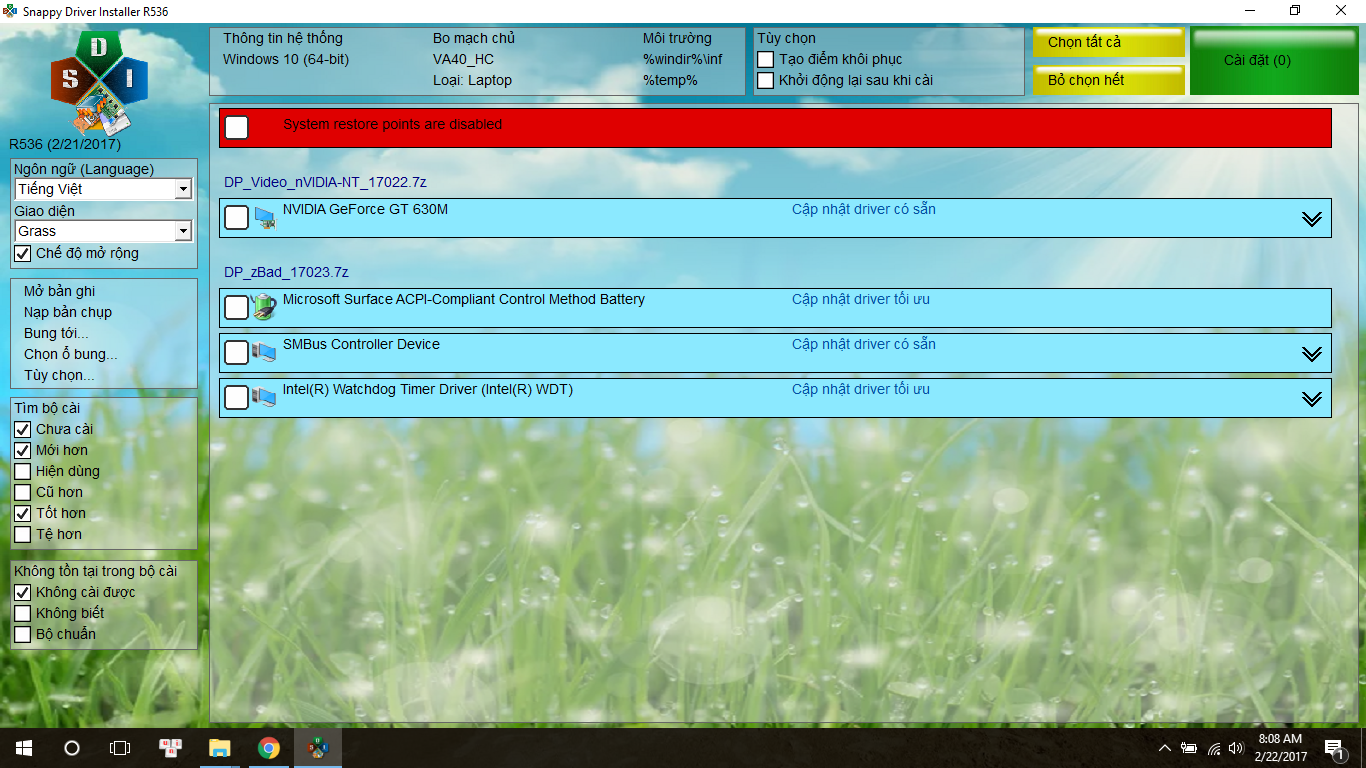Enable Khởi động lại sau khi cài
Viewport: 1366px width, 768px height.
click(x=766, y=80)
